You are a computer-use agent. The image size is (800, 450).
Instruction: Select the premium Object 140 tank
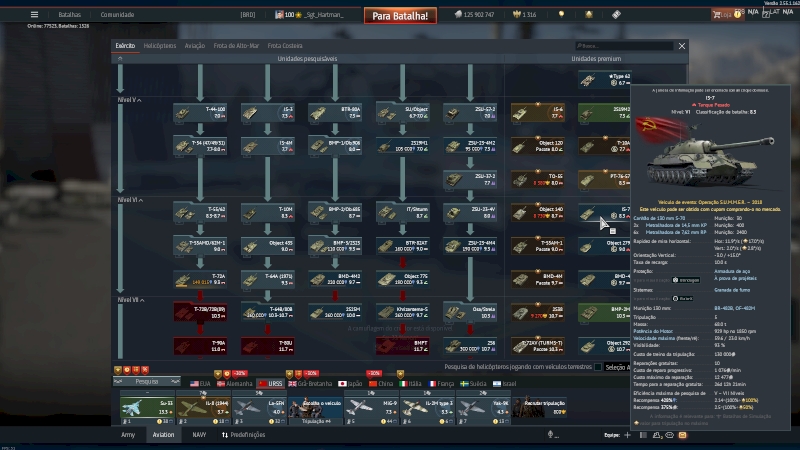(x=538, y=213)
